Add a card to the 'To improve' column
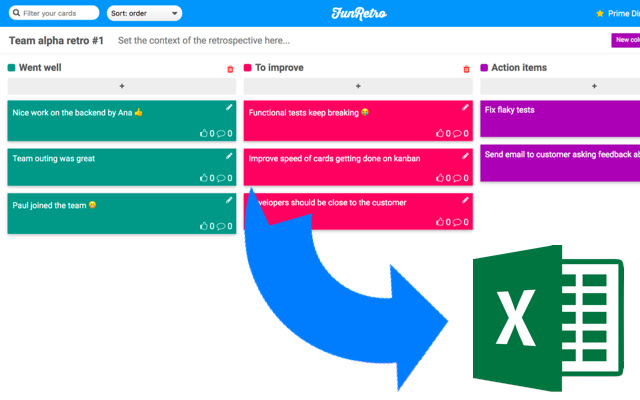 click(358, 86)
